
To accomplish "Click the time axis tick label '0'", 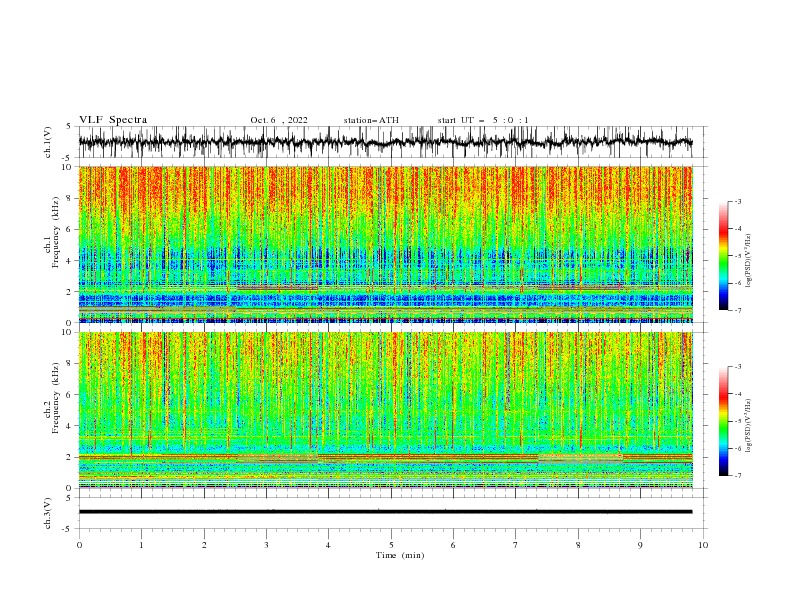I will (79, 545).
